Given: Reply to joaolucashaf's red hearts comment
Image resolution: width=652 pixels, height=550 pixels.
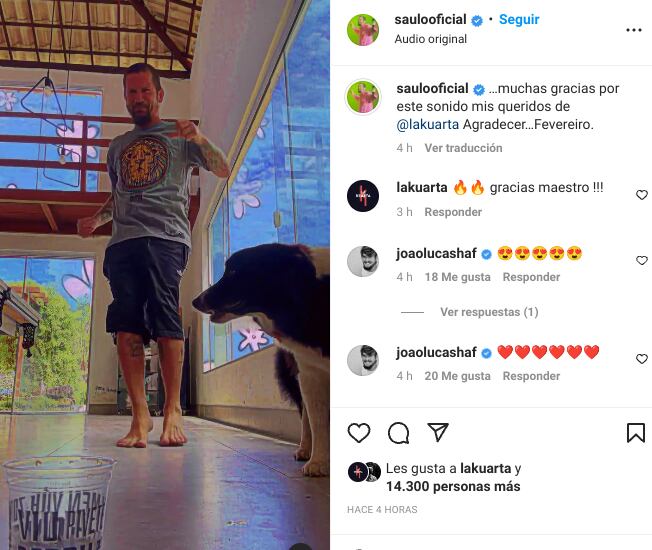Looking at the screenshot, I should coord(531,376).
